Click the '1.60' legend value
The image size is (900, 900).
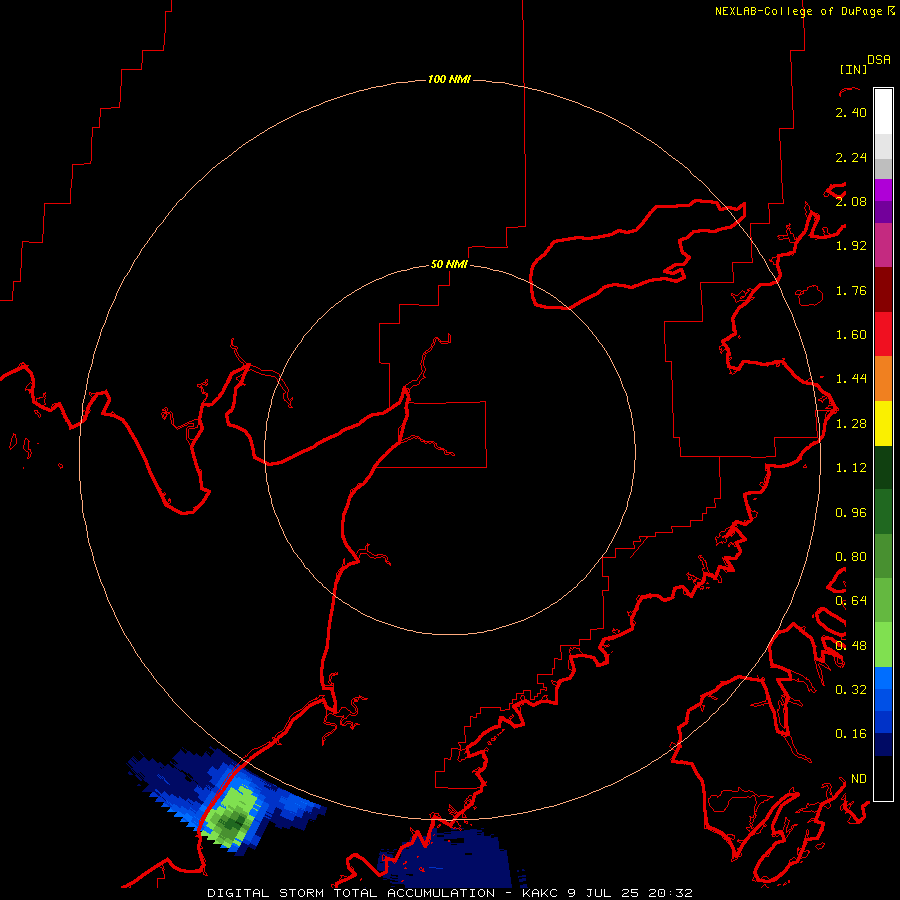click(851, 335)
